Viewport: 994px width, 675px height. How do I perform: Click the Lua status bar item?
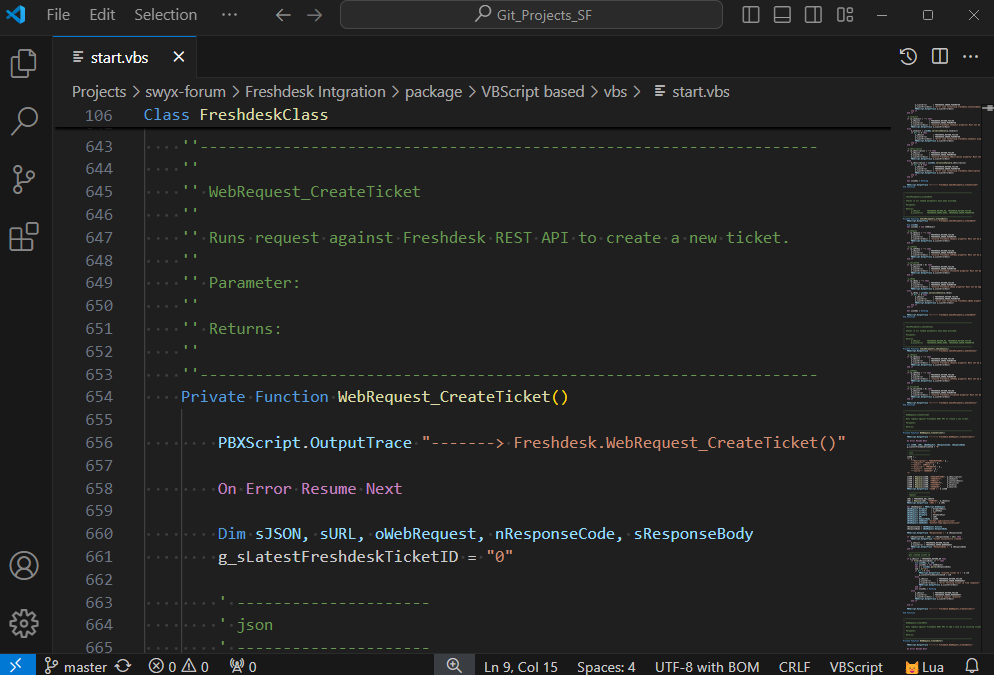[x=924, y=667]
